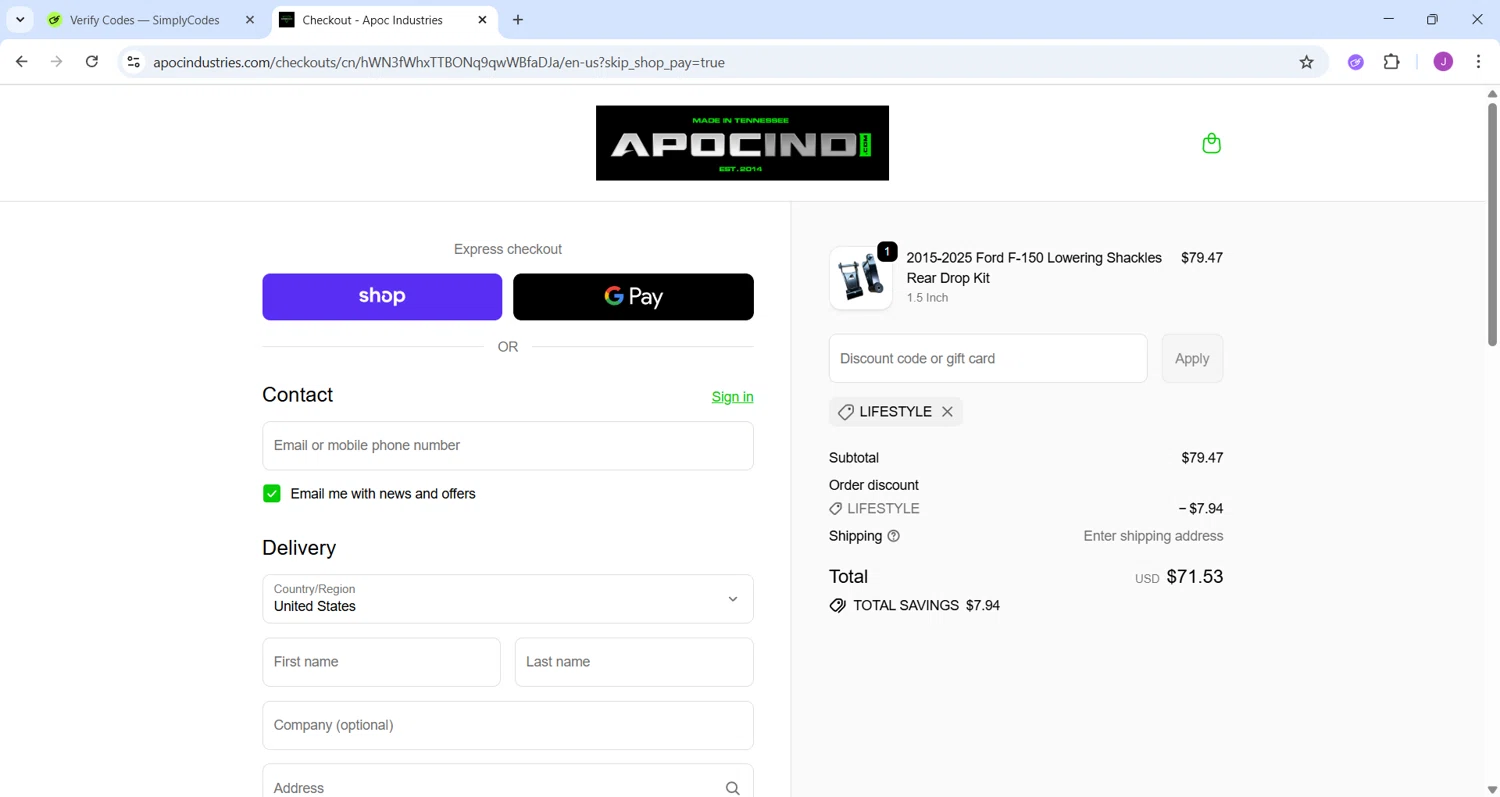Screen dimensions: 1500x797
Task: Click the shipping help question mark icon
Action: click(x=894, y=536)
